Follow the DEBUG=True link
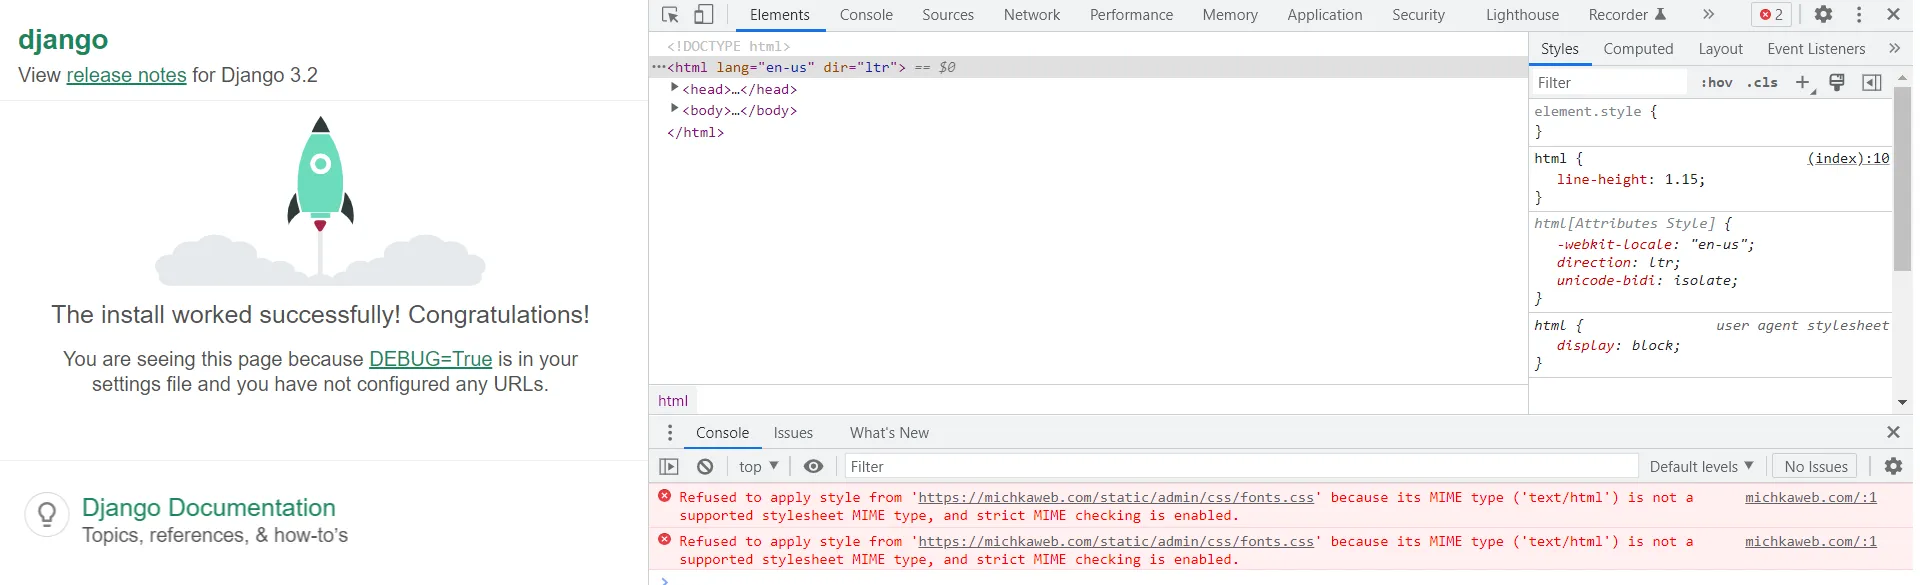This screenshot has height=585, width=1920. click(430, 358)
